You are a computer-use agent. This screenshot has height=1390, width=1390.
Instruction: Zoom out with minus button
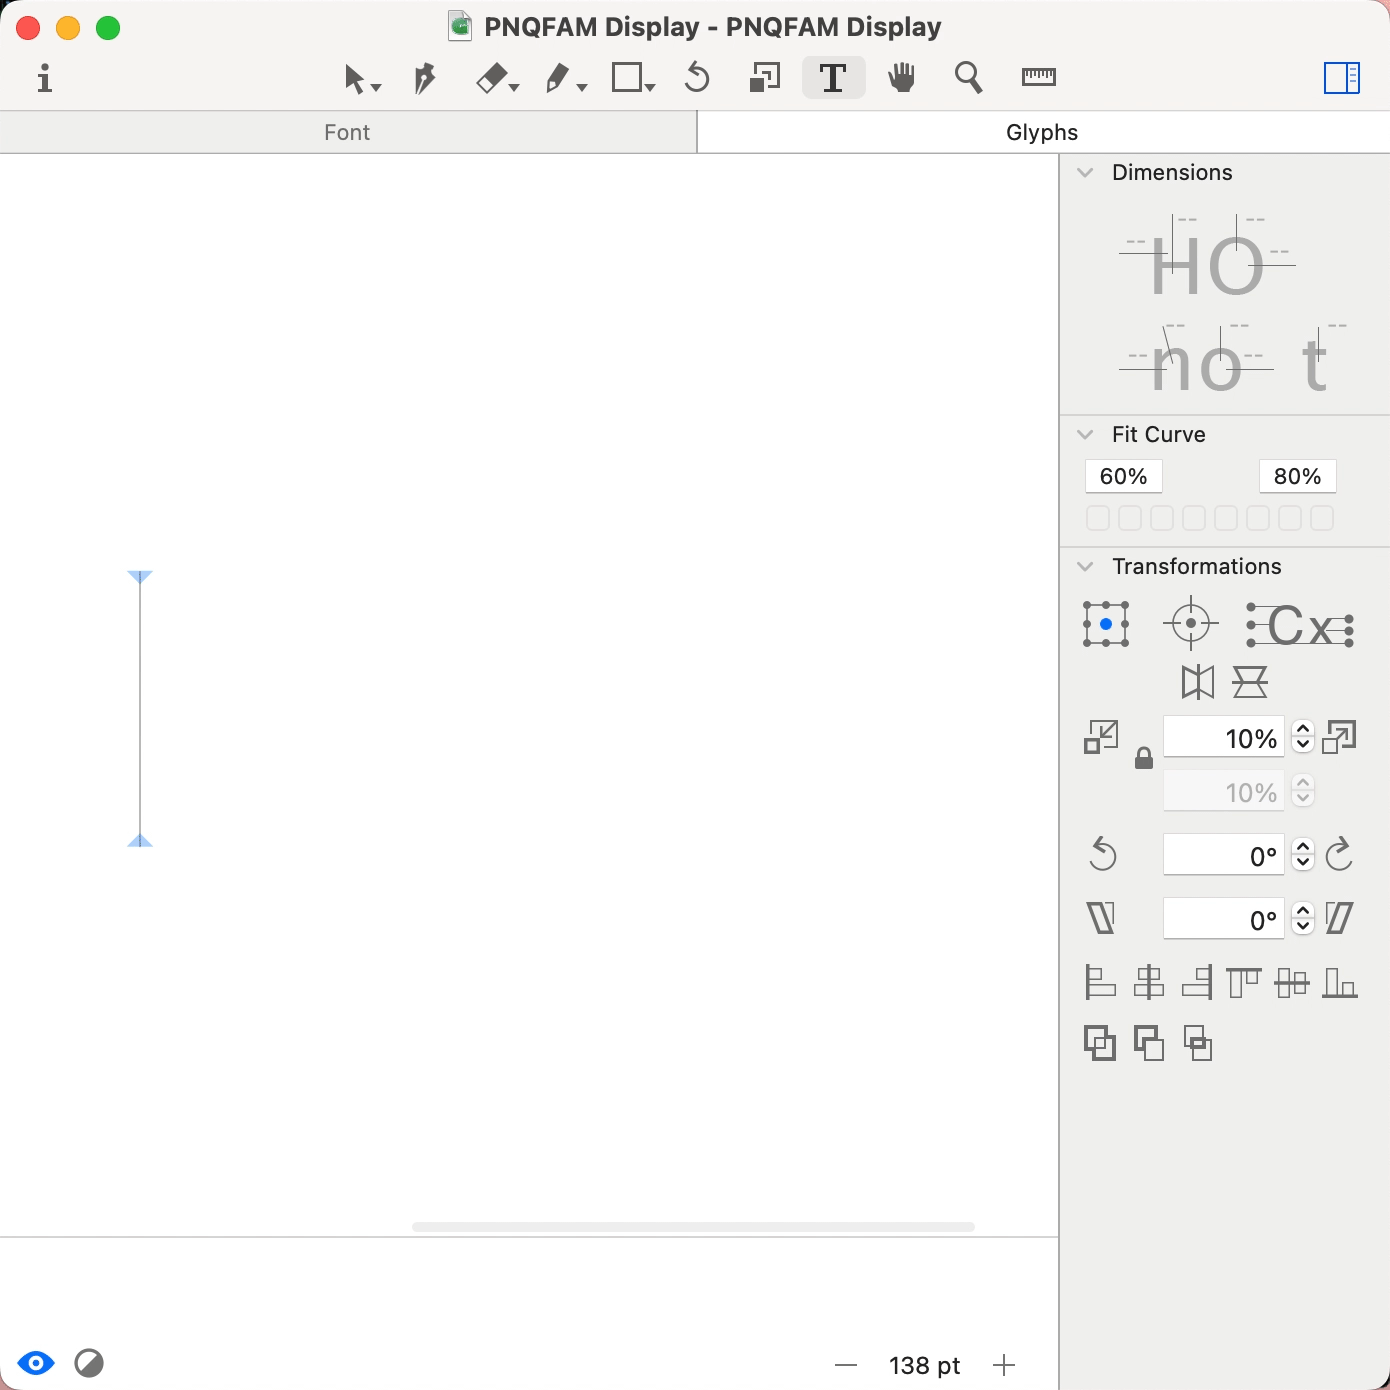pos(846,1365)
